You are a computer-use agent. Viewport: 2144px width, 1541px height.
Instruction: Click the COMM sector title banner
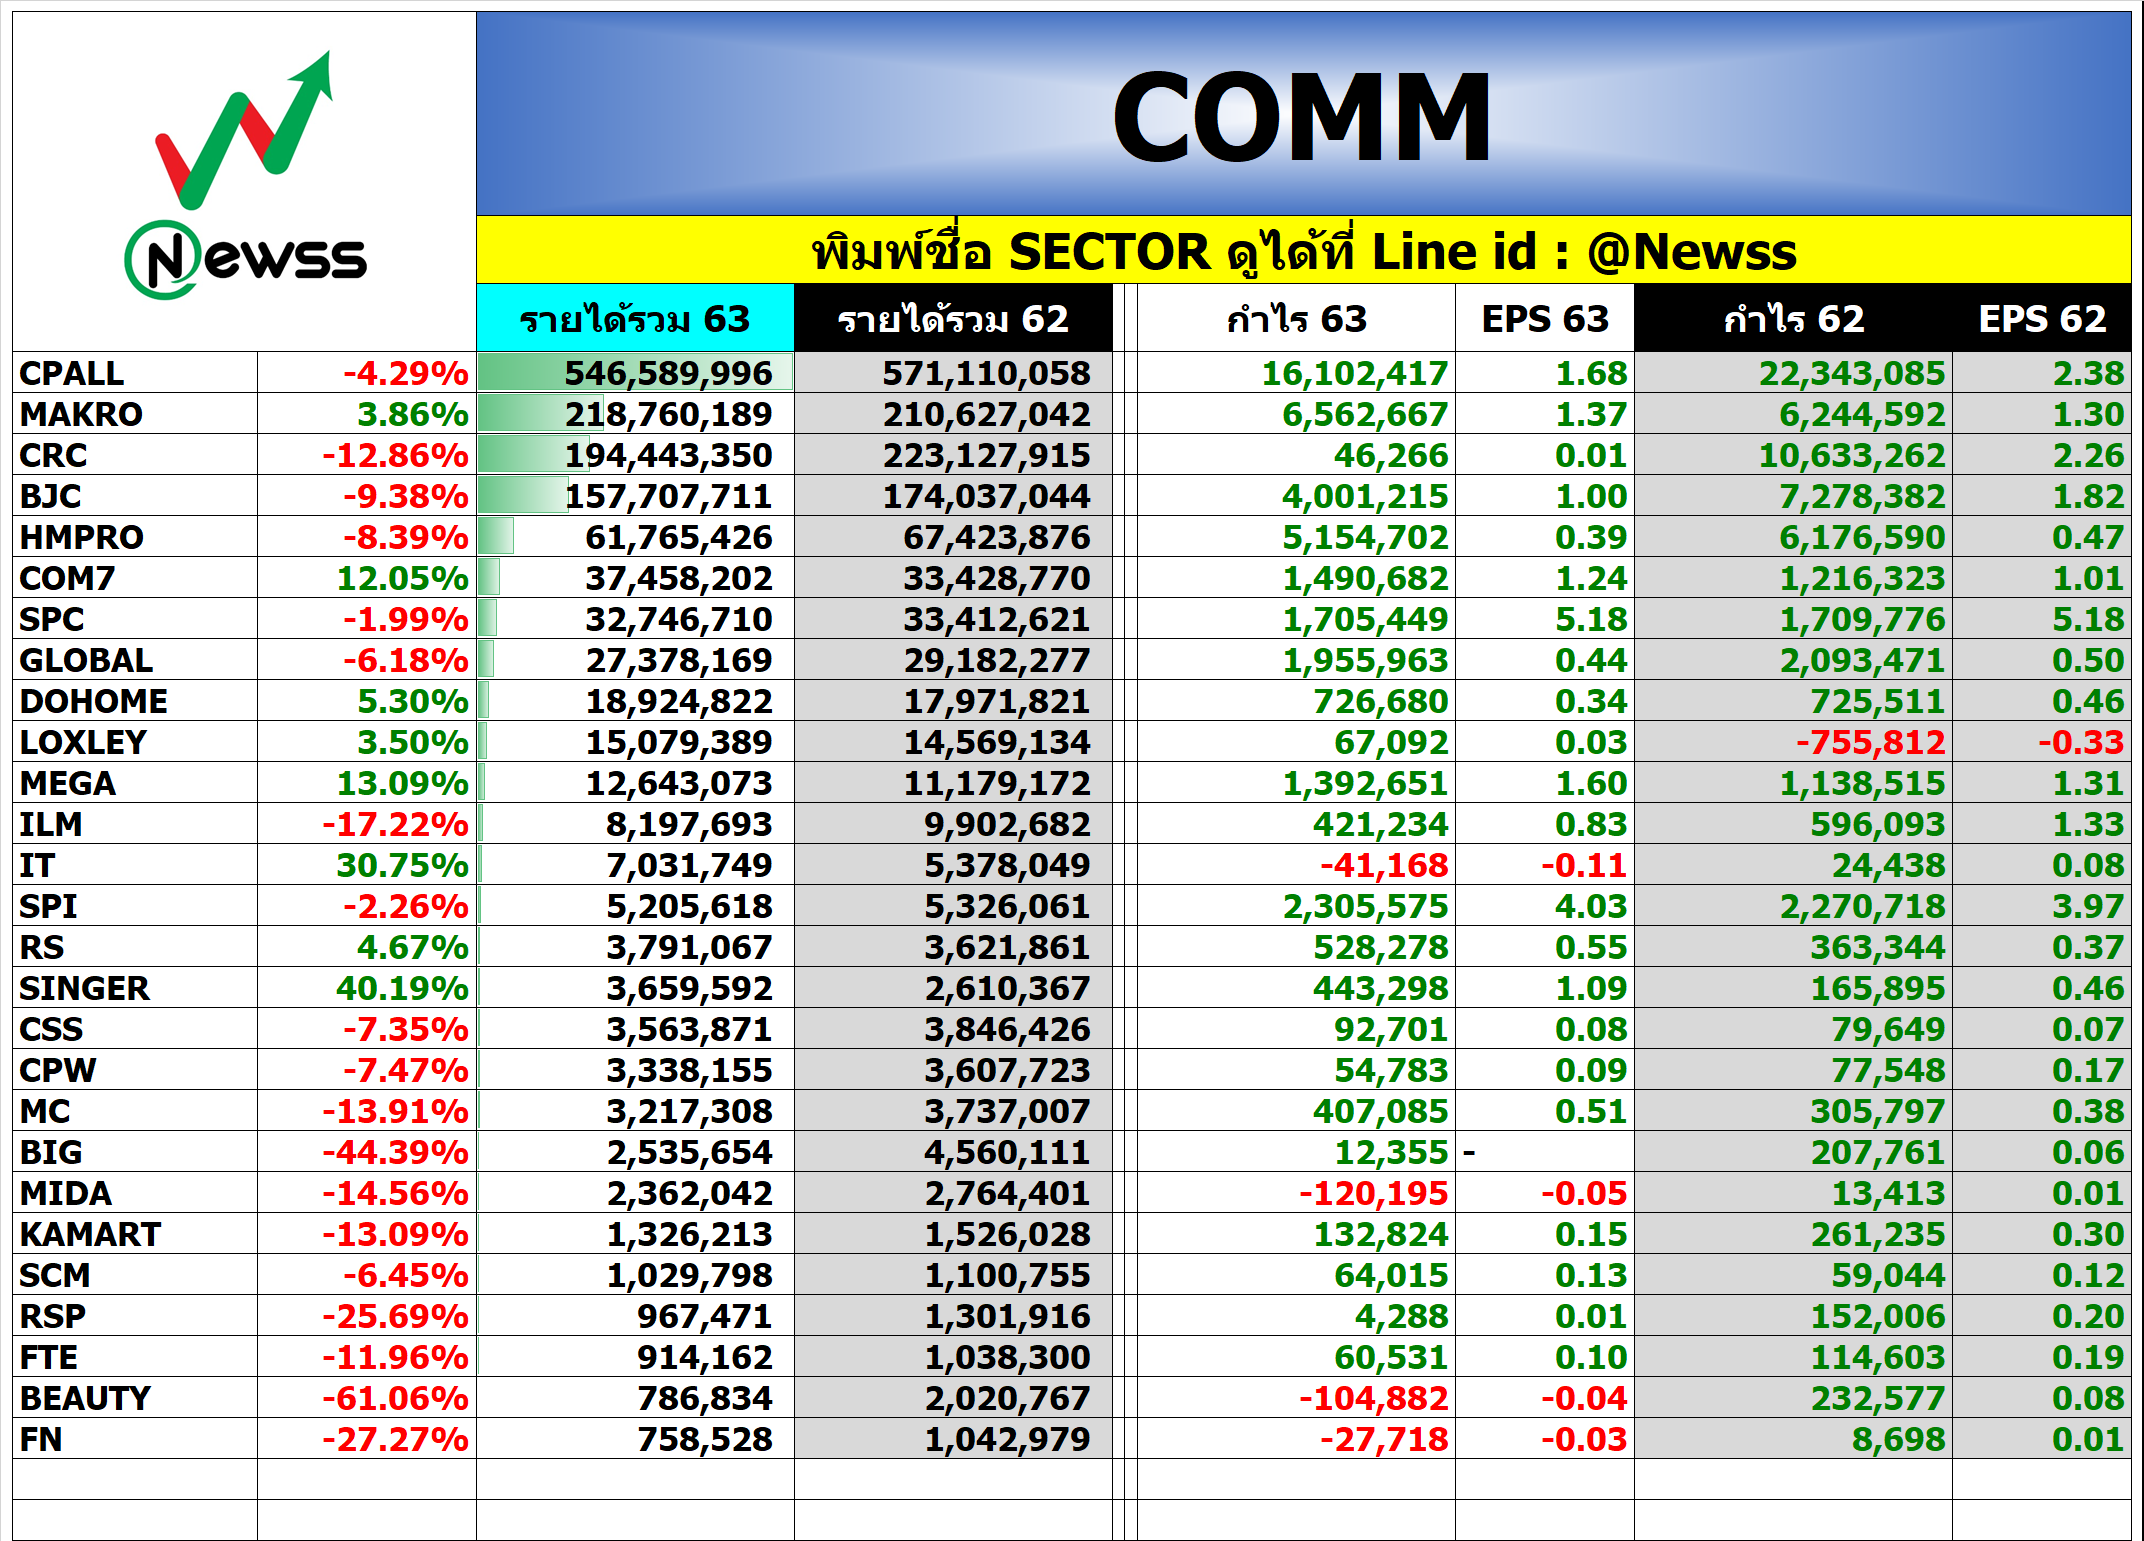tap(1303, 114)
